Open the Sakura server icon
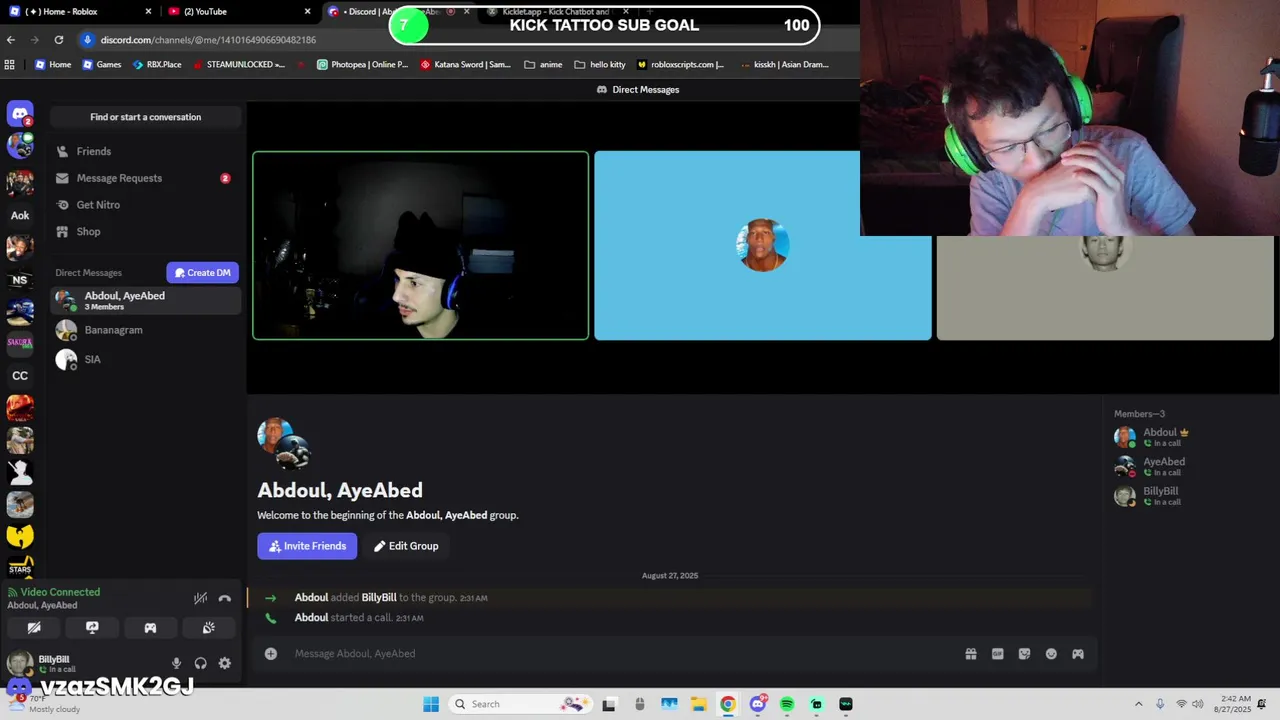Image resolution: width=1280 pixels, height=720 pixels. click(x=20, y=343)
